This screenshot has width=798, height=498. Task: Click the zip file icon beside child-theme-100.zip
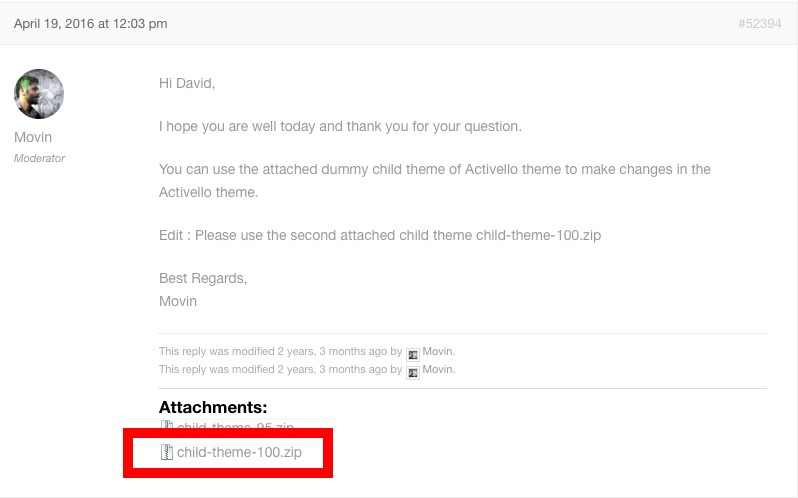coord(167,453)
